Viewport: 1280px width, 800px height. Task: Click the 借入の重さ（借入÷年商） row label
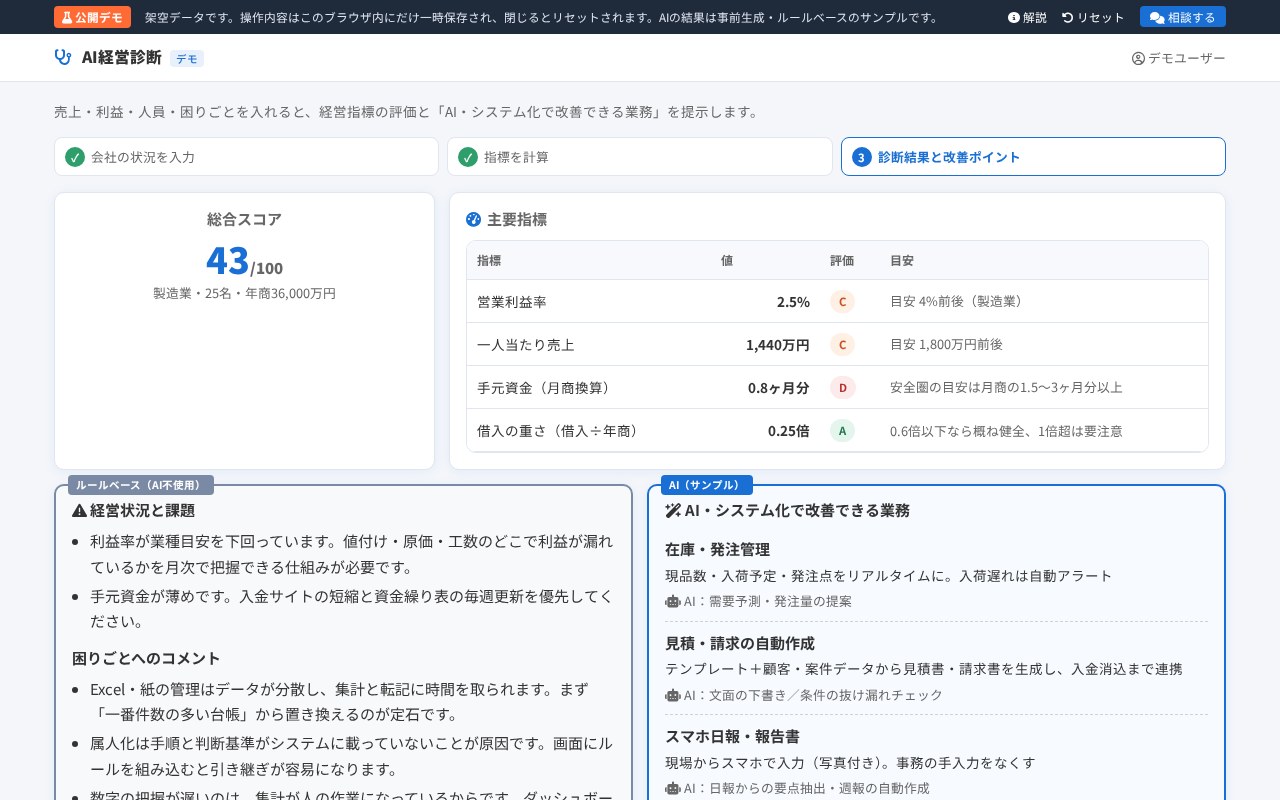point(561,430)
